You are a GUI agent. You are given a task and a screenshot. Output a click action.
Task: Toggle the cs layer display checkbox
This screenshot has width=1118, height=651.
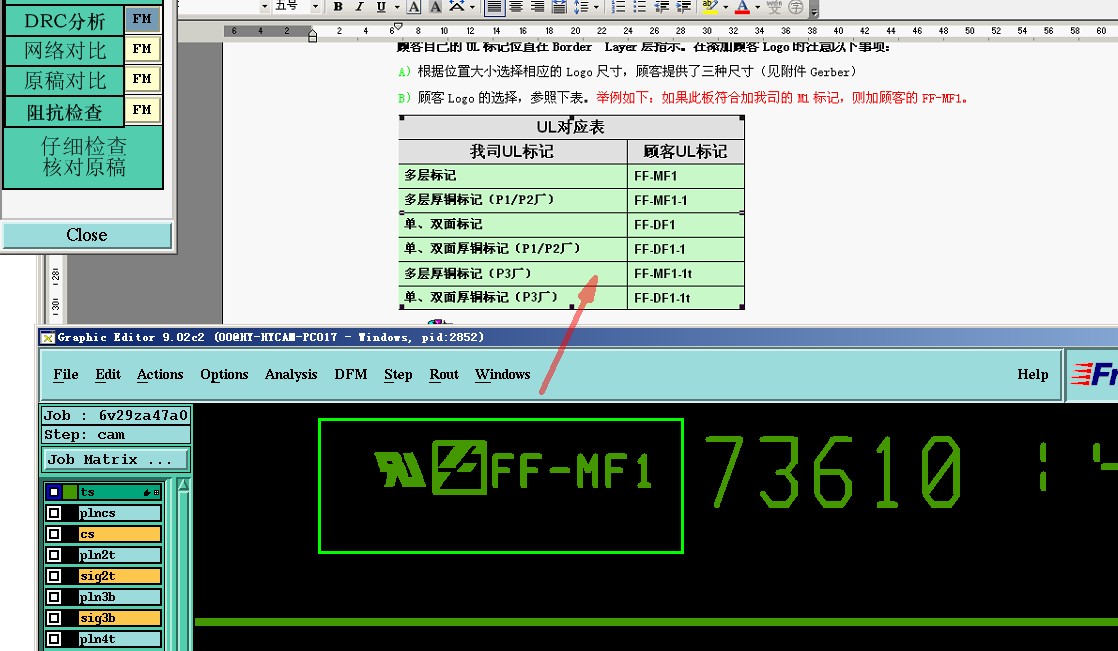click(53, 534)
